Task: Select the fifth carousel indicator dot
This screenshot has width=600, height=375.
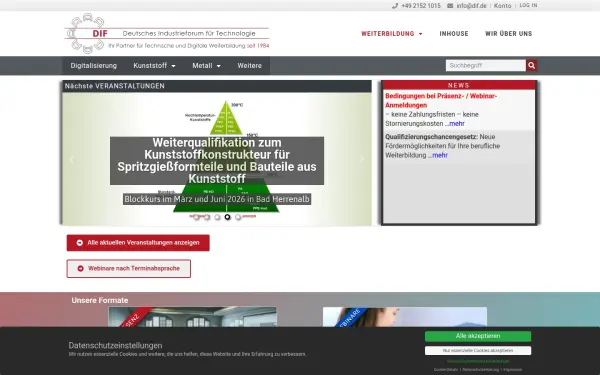Action: tap(238, 217)
